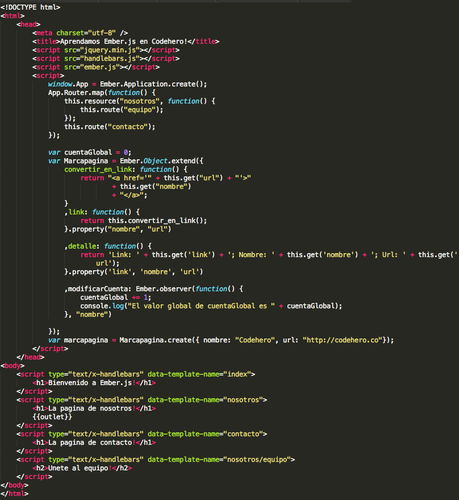Click data-template-name="index" attribute
The image size is (459, 500).
point(199,374)
